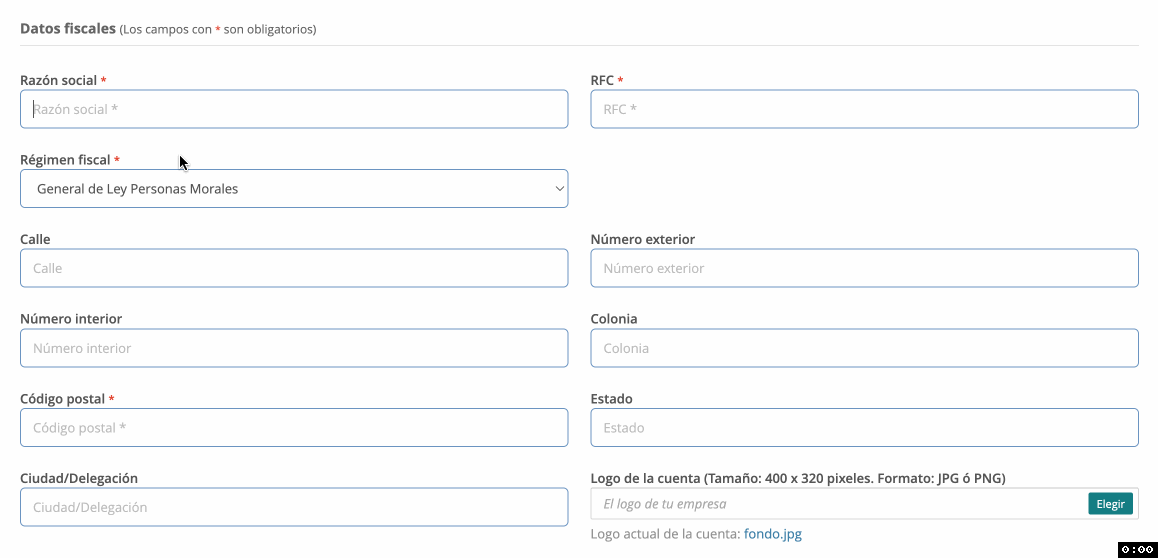The height and width of the screenshot is (558, 1158).
Task: Click the 'Logo de la cuenta' label
Action: [797, 478]
